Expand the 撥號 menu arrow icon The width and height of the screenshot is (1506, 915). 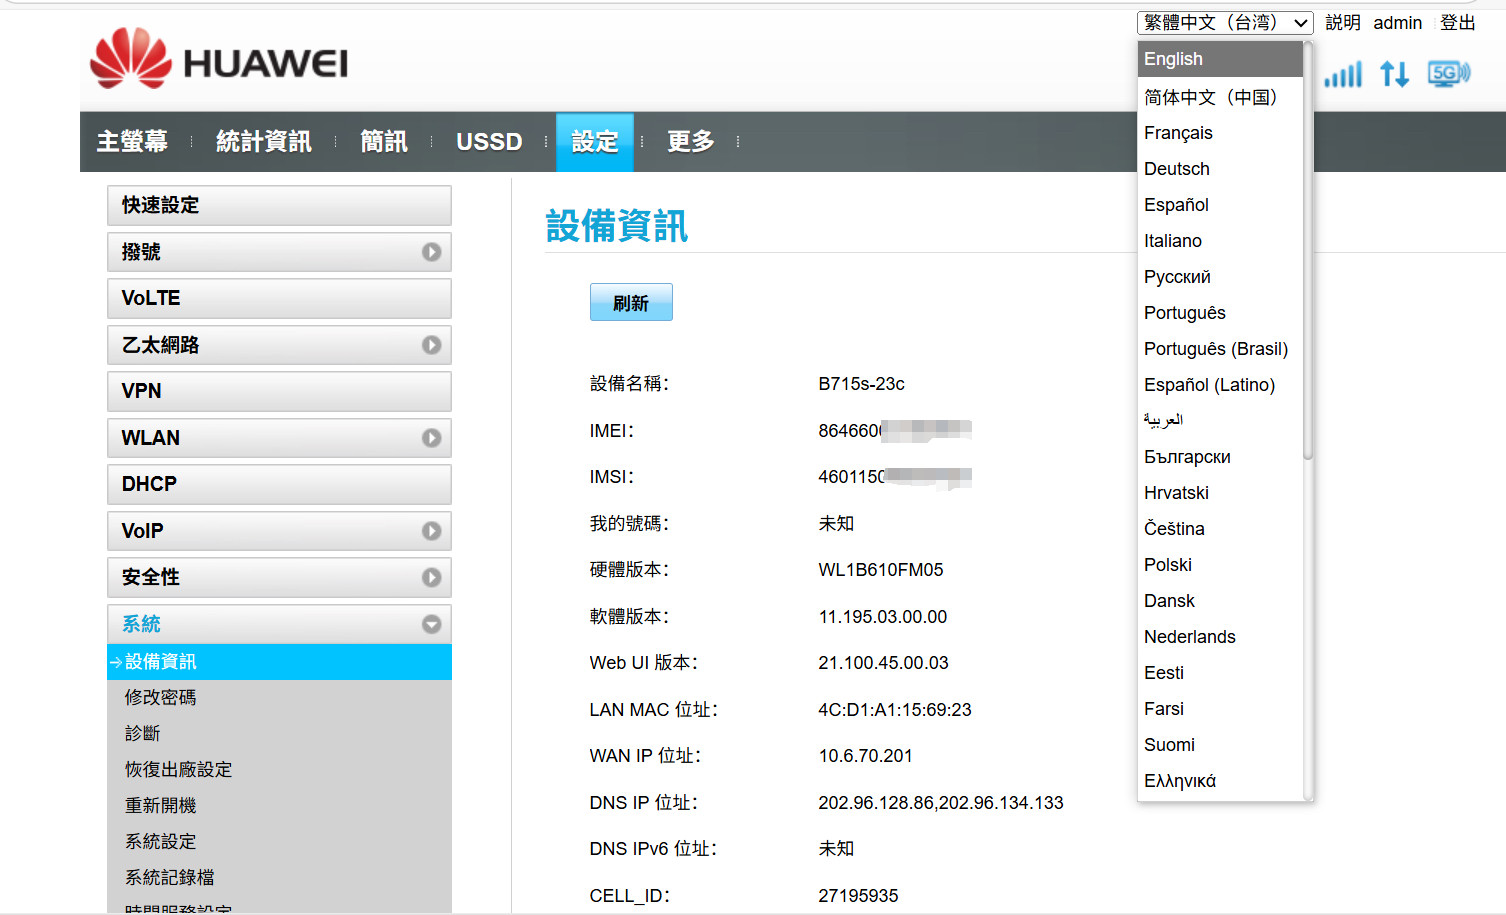[x=431, y=252]
